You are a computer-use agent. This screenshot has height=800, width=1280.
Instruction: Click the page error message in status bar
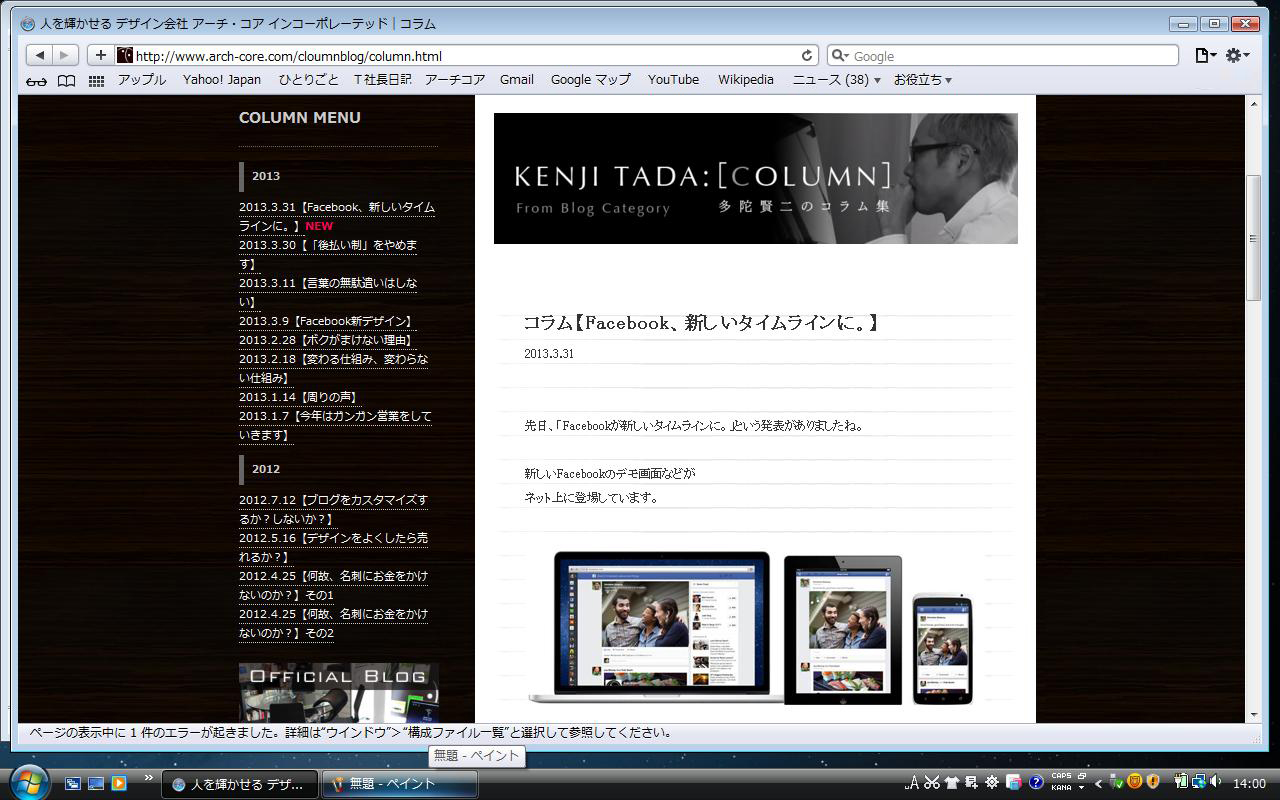350,732
